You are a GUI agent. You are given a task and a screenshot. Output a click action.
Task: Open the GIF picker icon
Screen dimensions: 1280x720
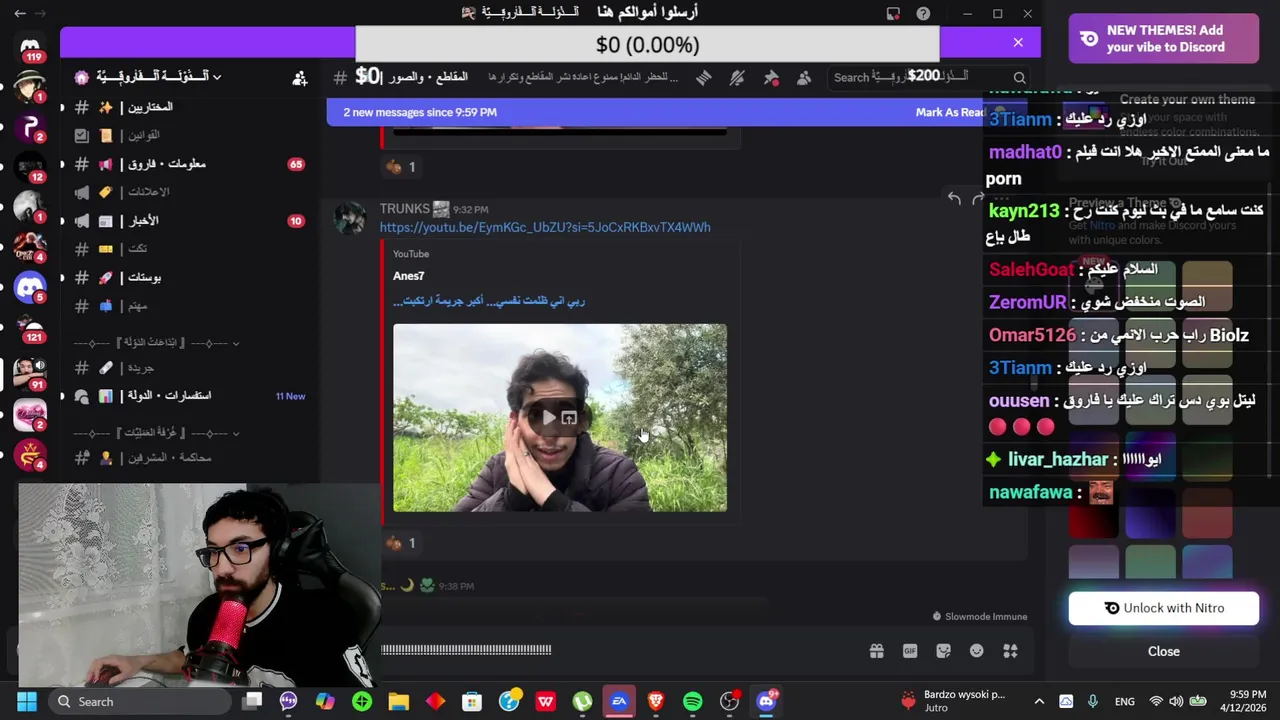tap(910, 651)
